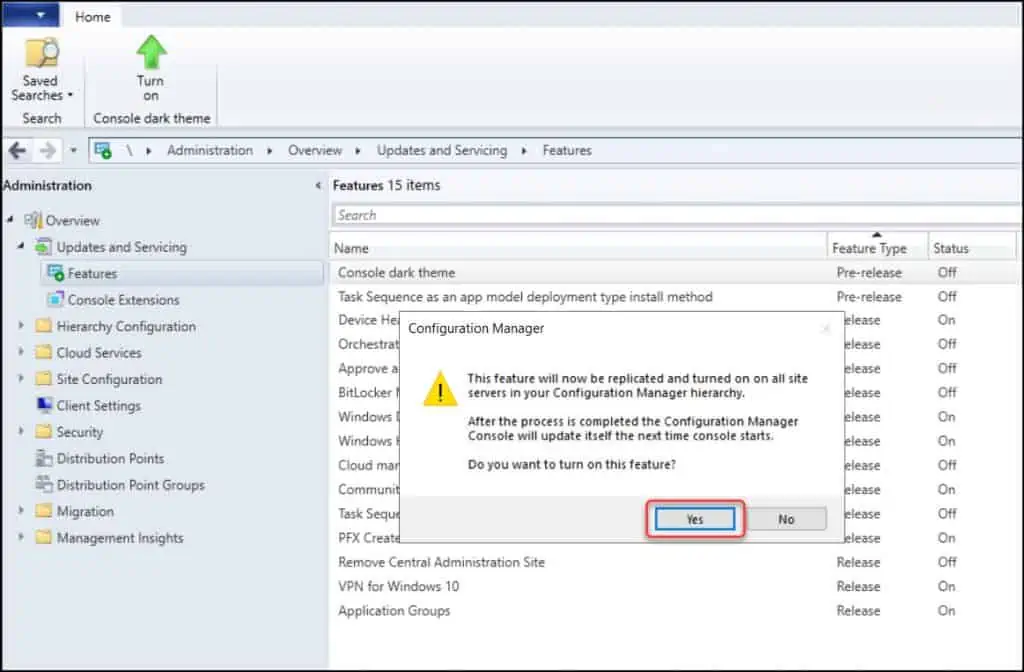Screen dimensions: 1024x672
Task: Select Updates and Servicing tree item
Action: click(121, 247)
